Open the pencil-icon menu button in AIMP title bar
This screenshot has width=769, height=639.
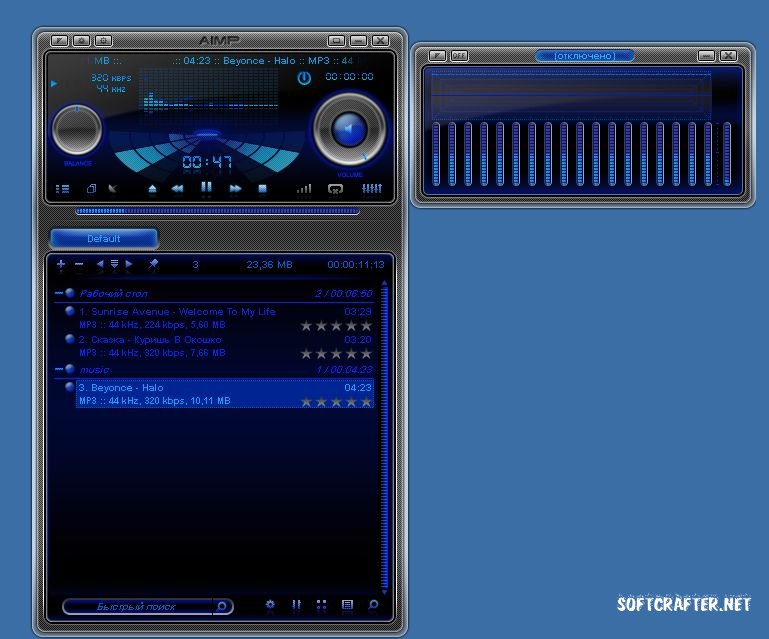pyautogui.click(x=60, y=41)
